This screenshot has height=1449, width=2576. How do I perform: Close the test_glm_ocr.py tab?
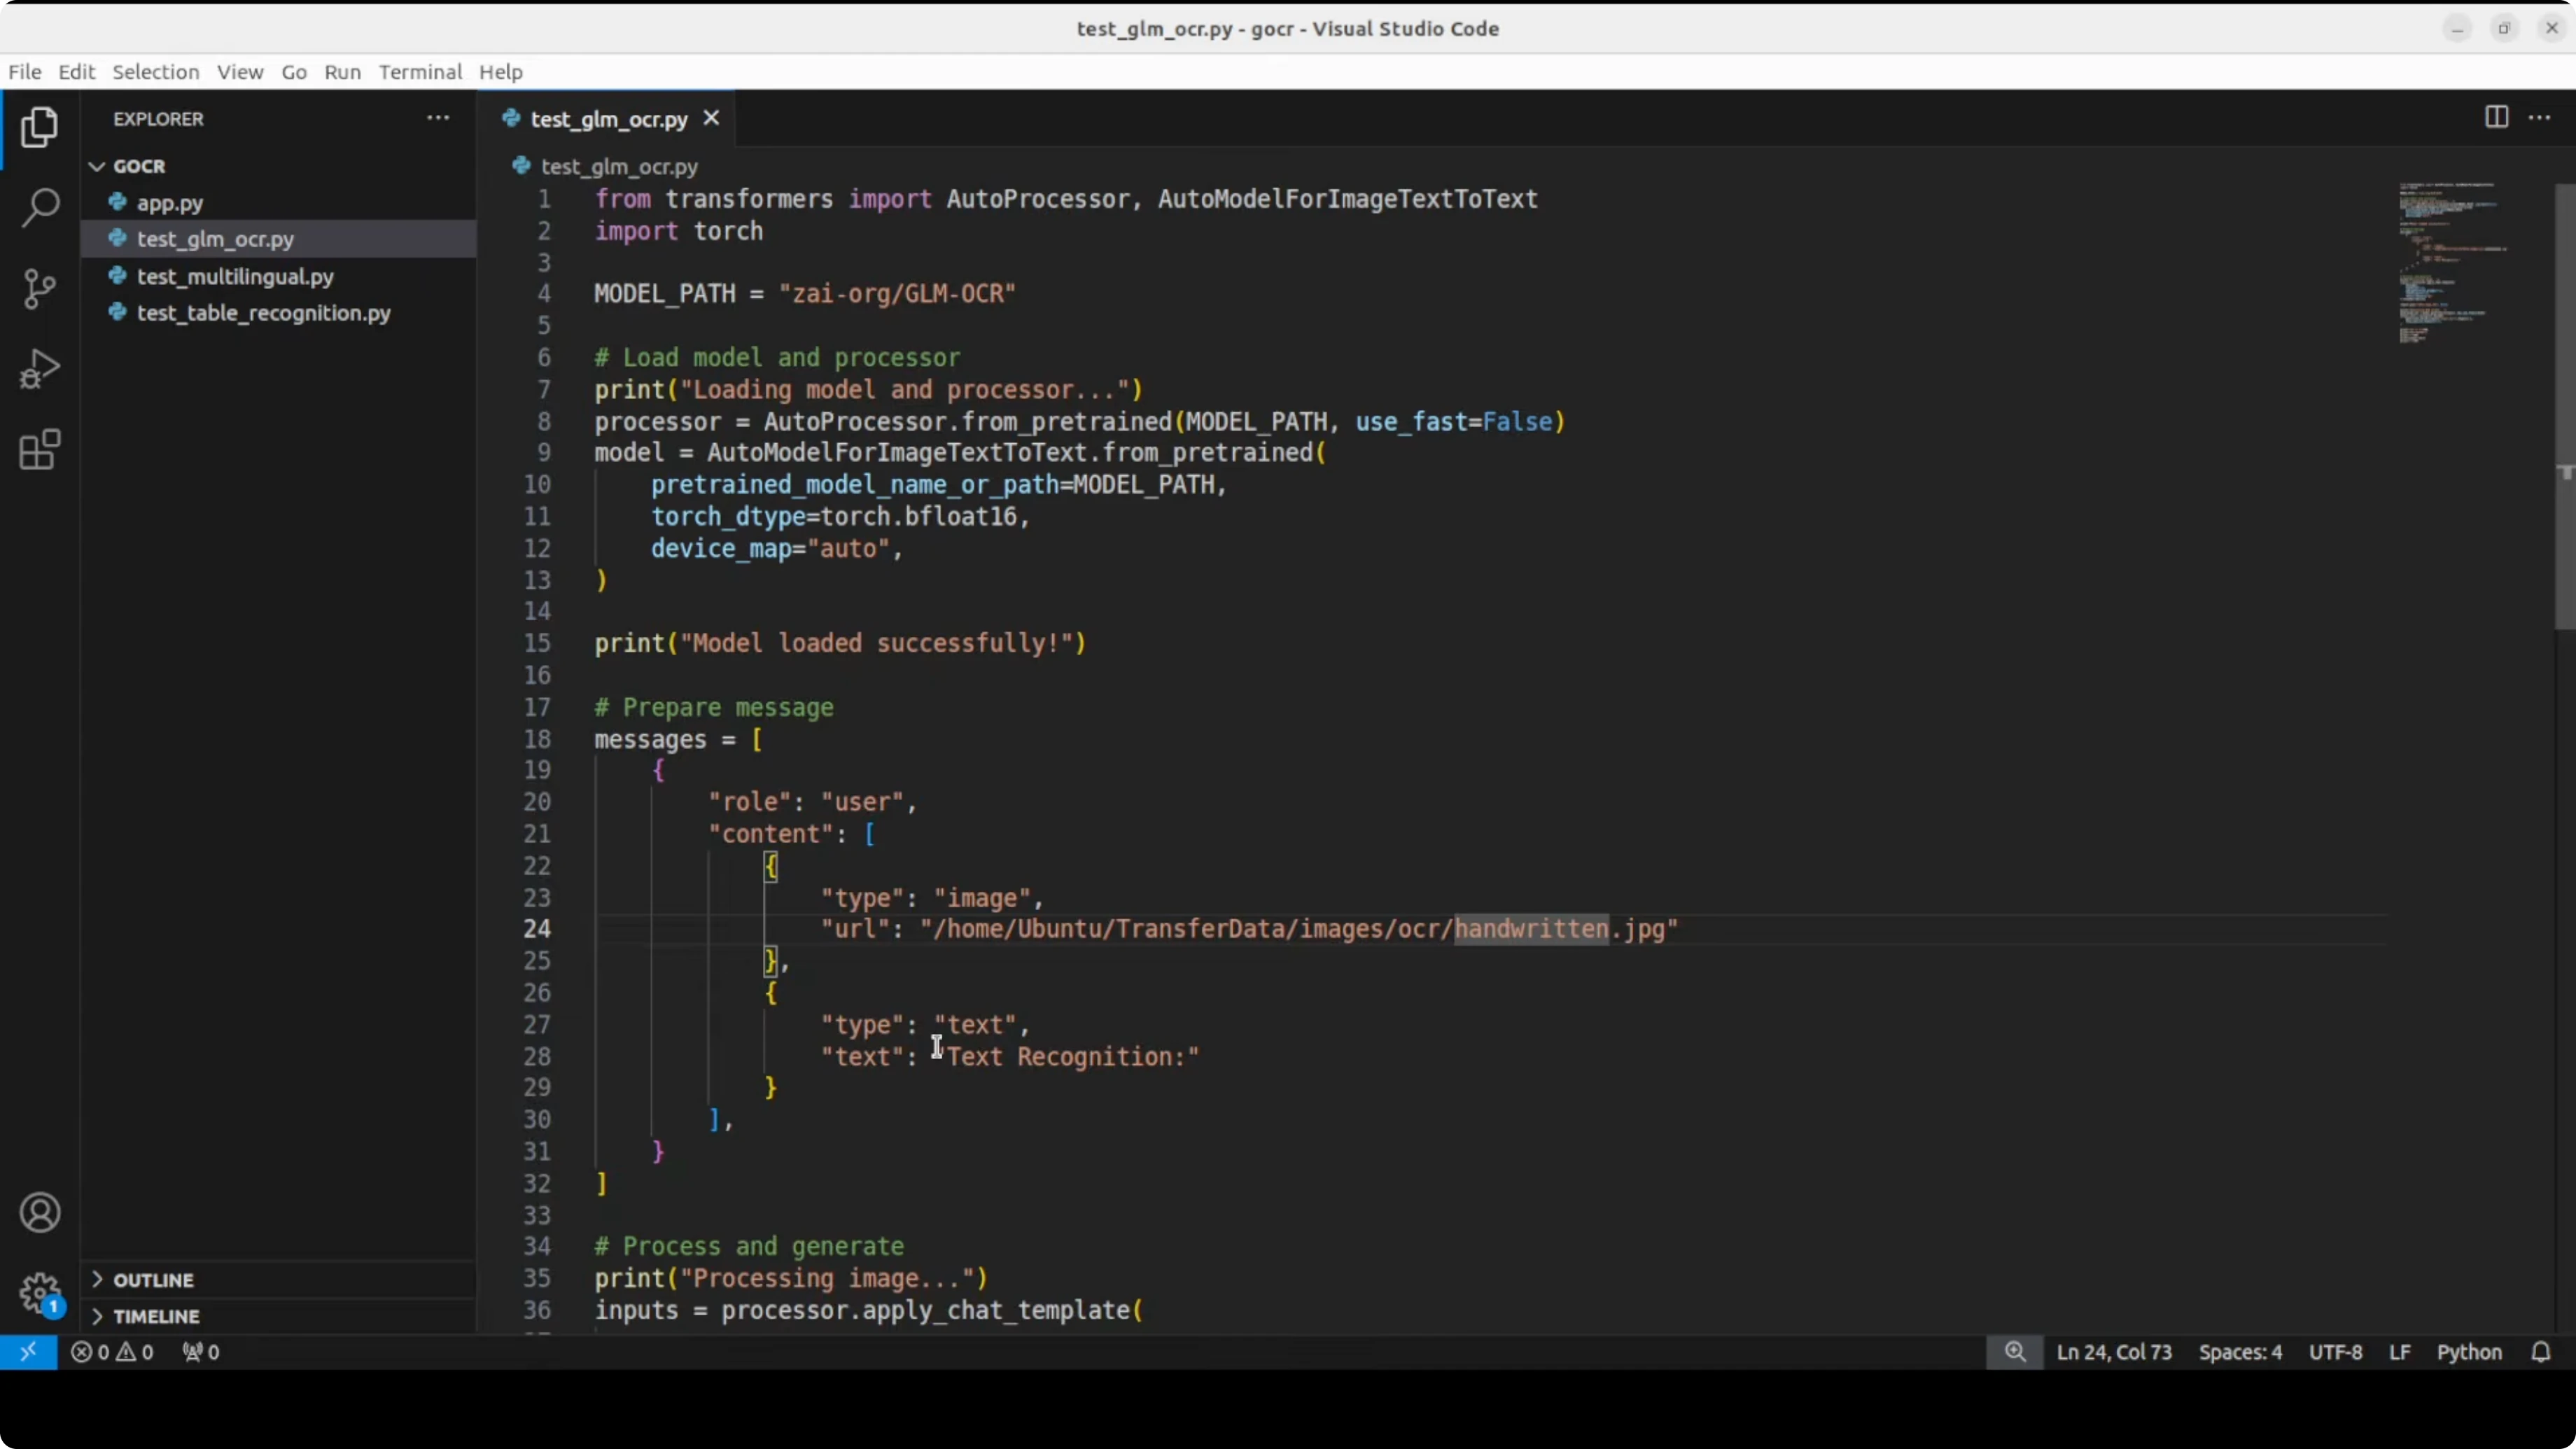(711, 118)
